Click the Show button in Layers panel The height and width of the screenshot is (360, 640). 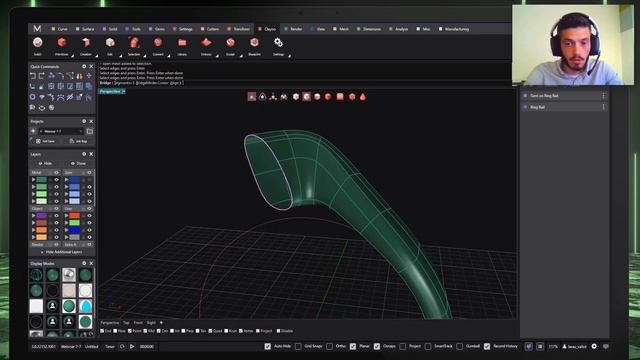coord(78,164)
